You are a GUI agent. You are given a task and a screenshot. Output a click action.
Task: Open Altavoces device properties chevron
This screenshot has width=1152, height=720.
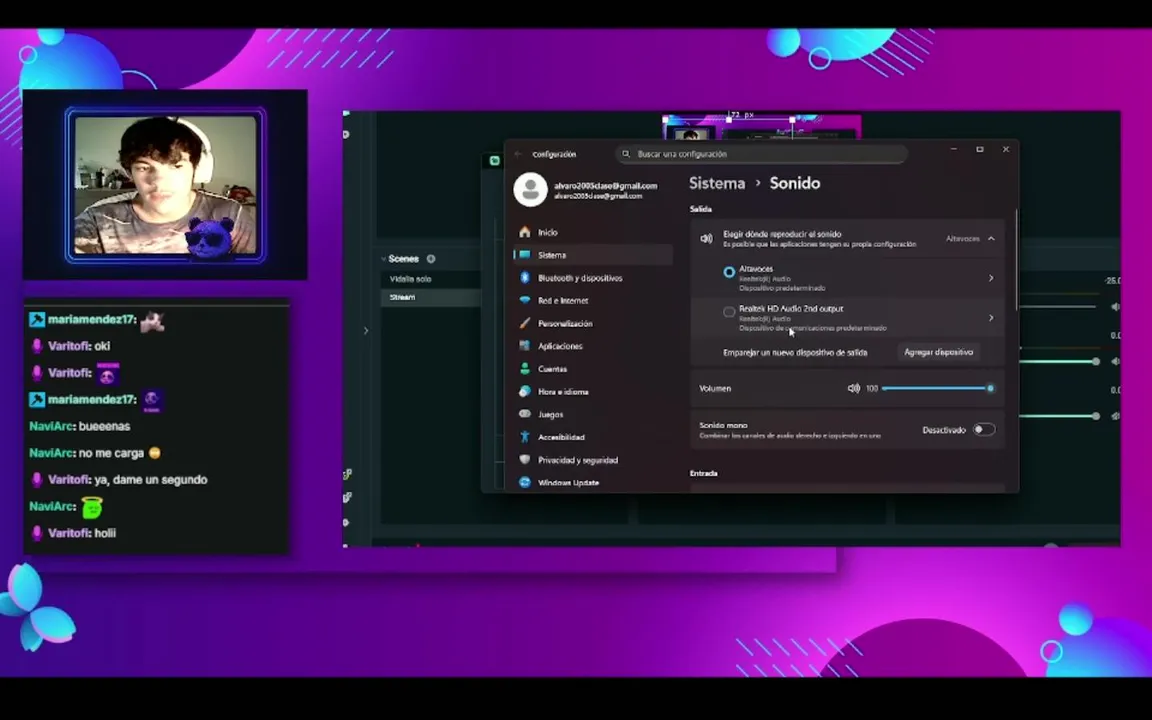pos(991,278)
